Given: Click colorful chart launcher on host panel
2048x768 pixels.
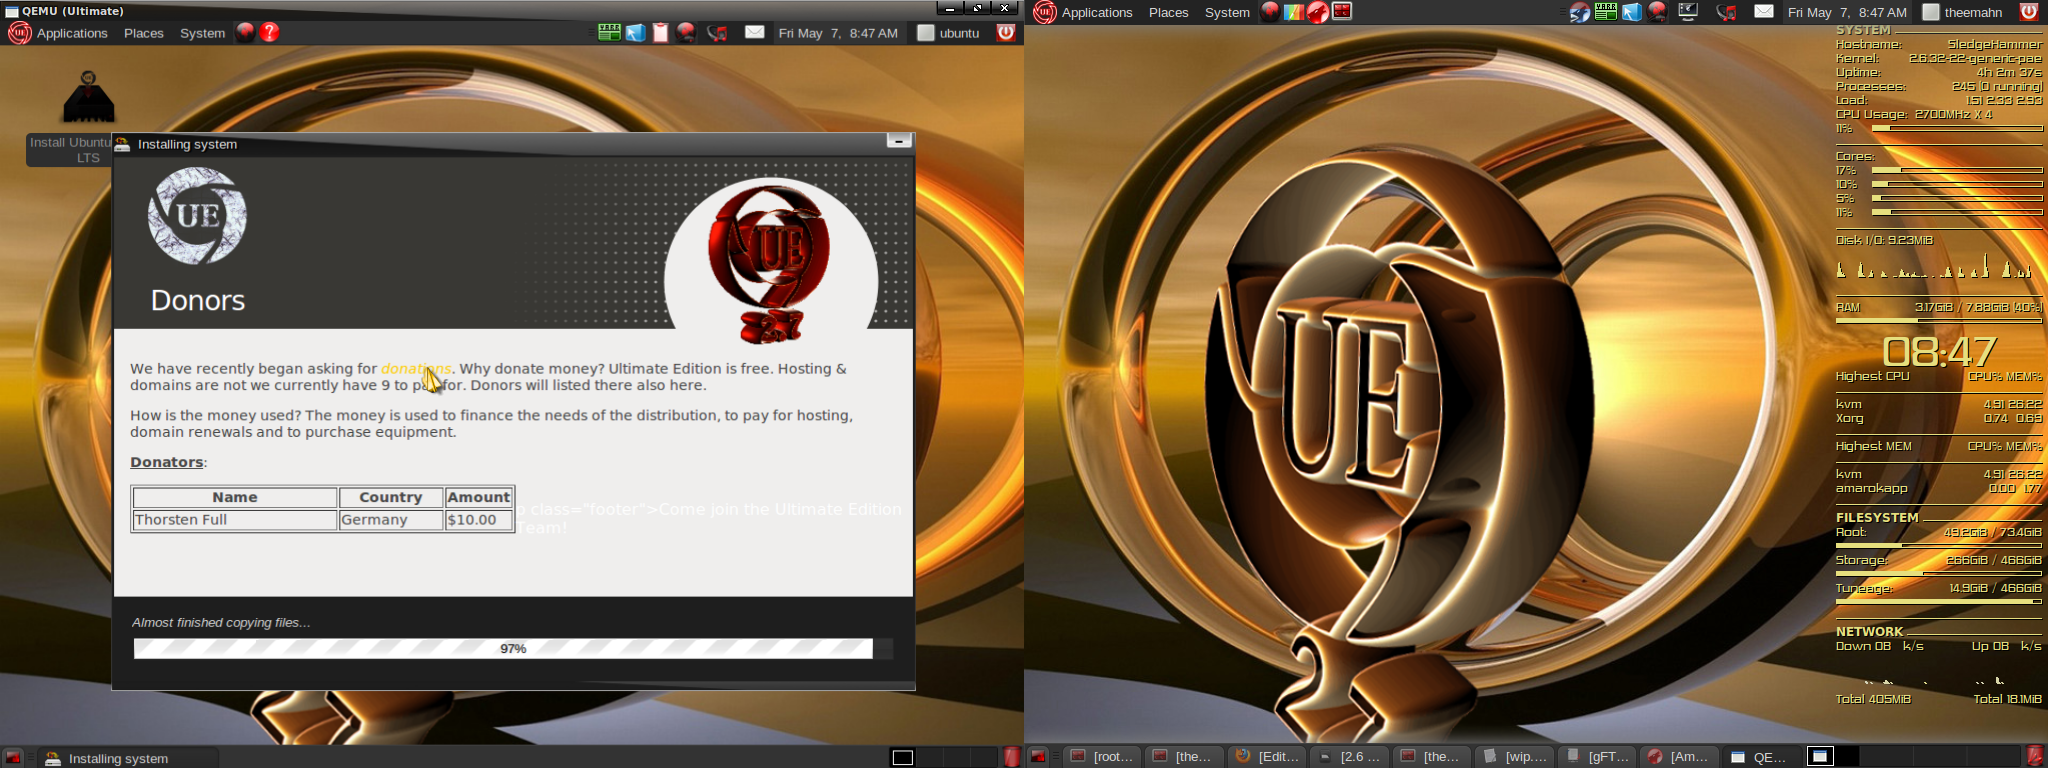Looking at the screenshot, I should tap(1294, 12).
